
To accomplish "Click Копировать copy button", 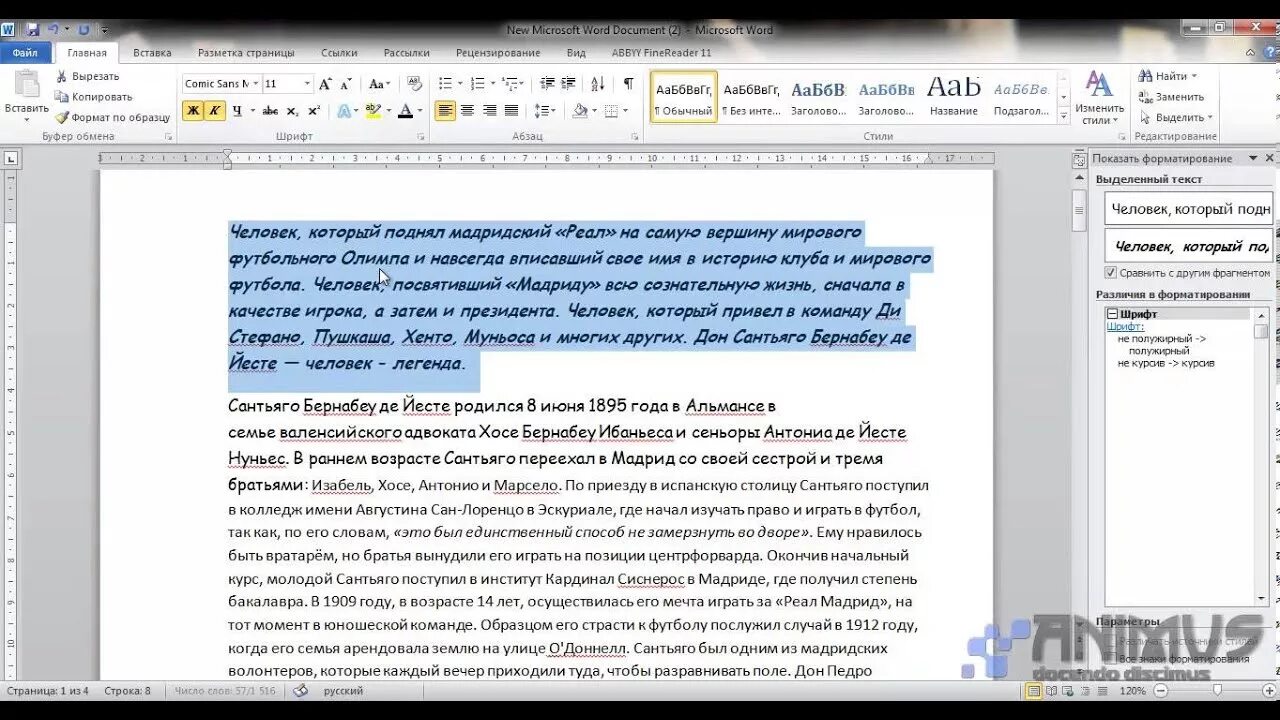I will click(x=94, y=97).
